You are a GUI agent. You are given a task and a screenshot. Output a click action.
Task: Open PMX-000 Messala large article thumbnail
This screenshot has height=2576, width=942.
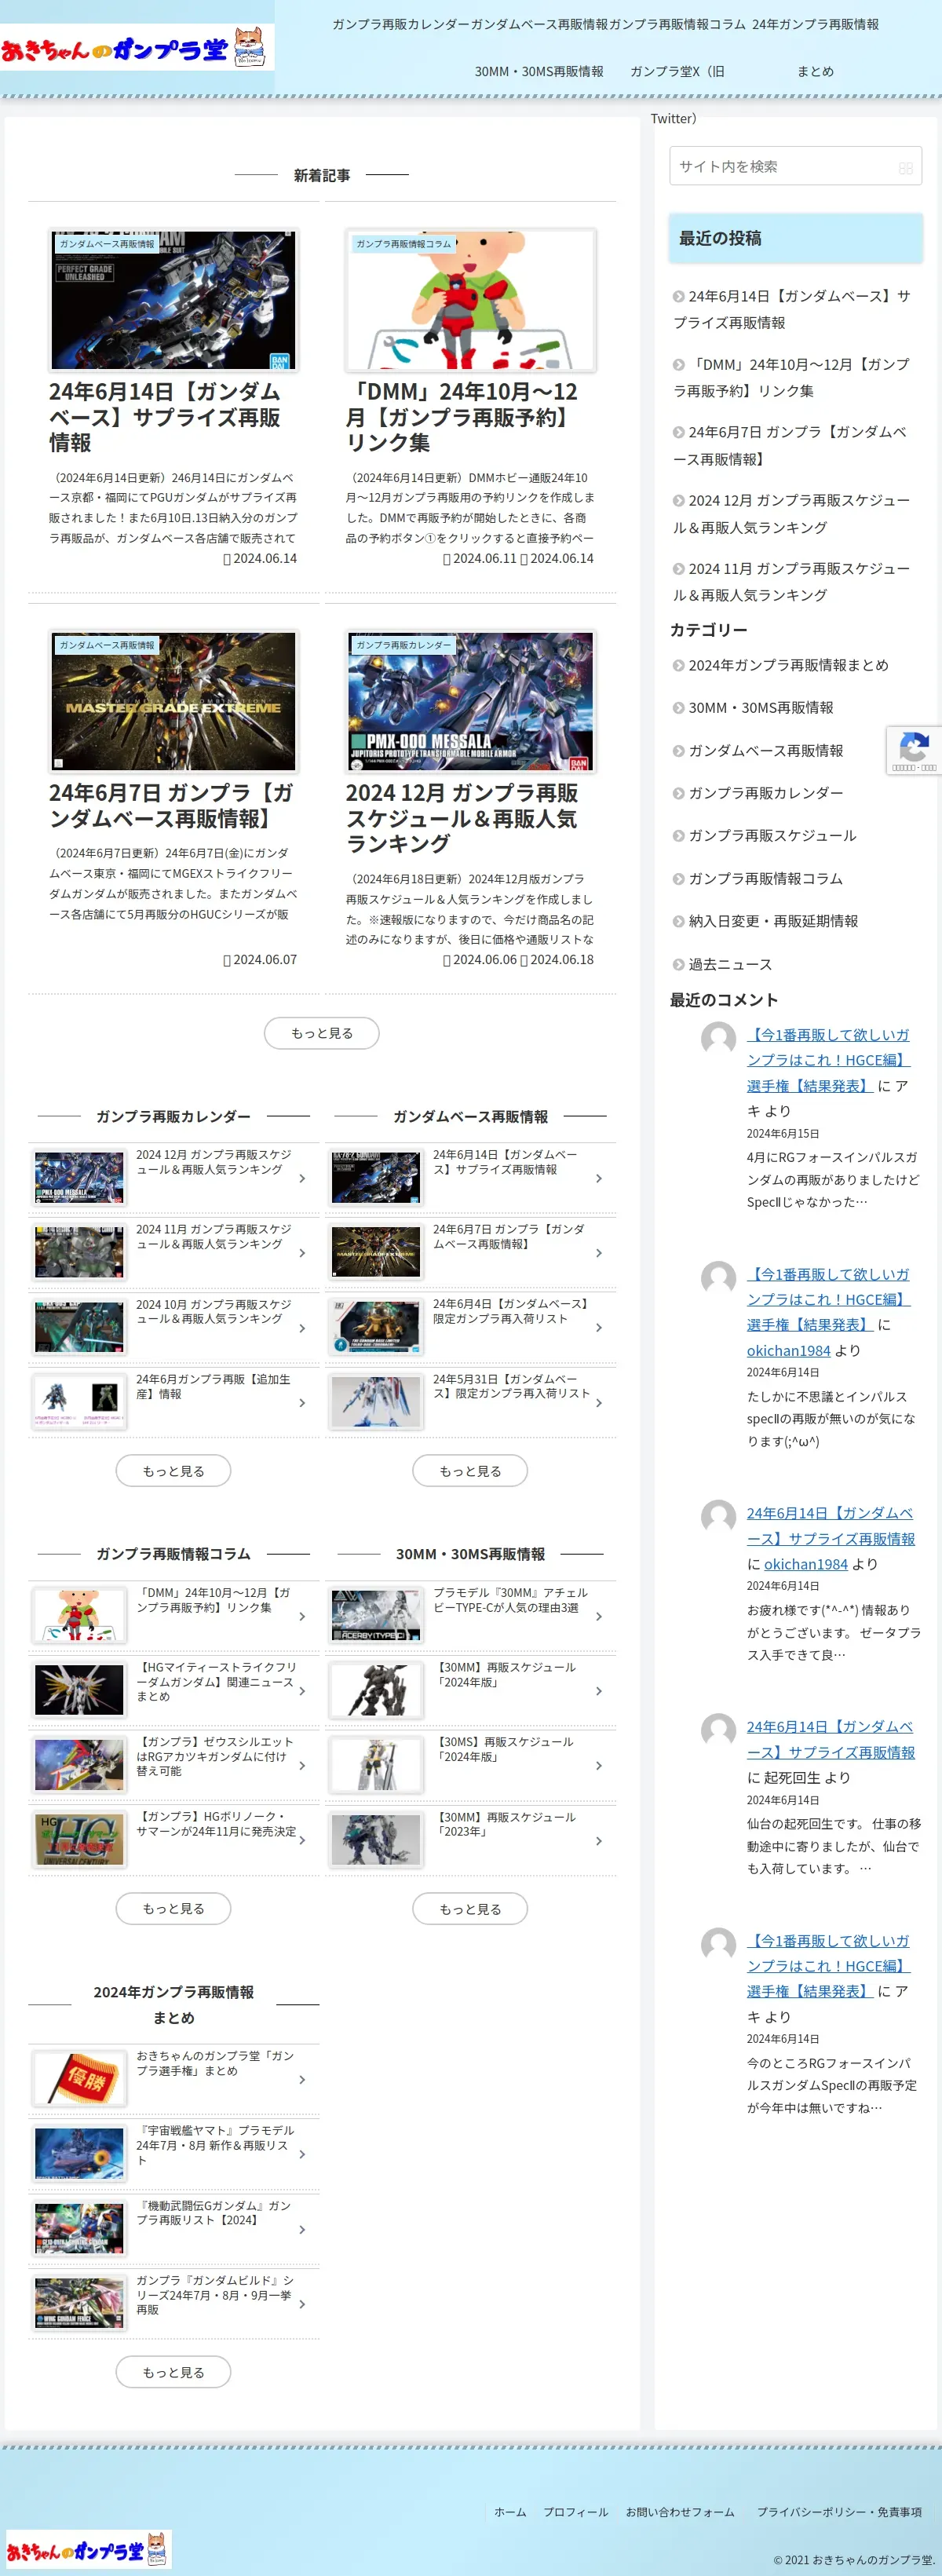coord(470,701)
